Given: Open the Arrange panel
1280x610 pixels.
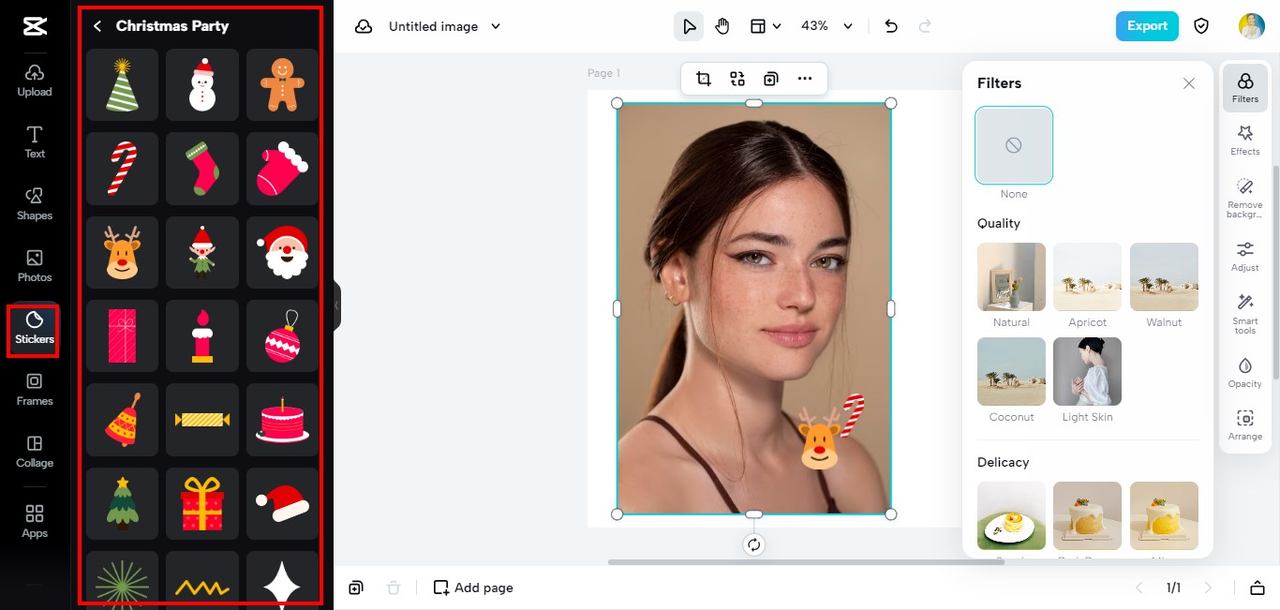Looking at the screenshot, I should (x=1245, y=425).
